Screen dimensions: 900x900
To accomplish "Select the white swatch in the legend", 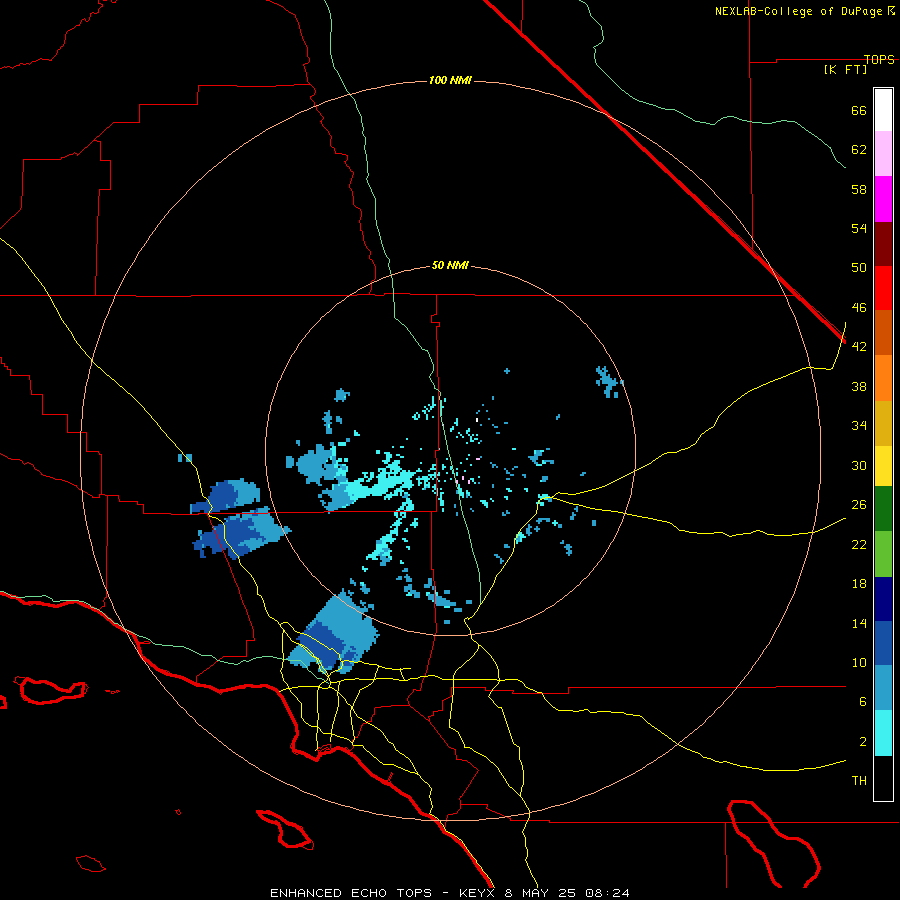I will [883, 110].
